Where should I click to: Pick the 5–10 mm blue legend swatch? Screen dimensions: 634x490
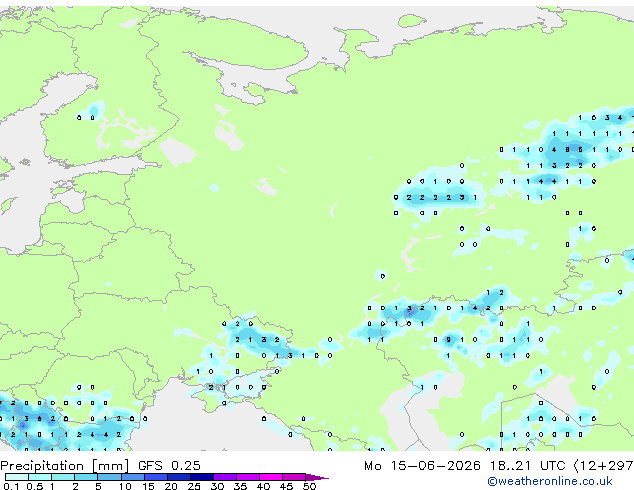tap(109, 477)
